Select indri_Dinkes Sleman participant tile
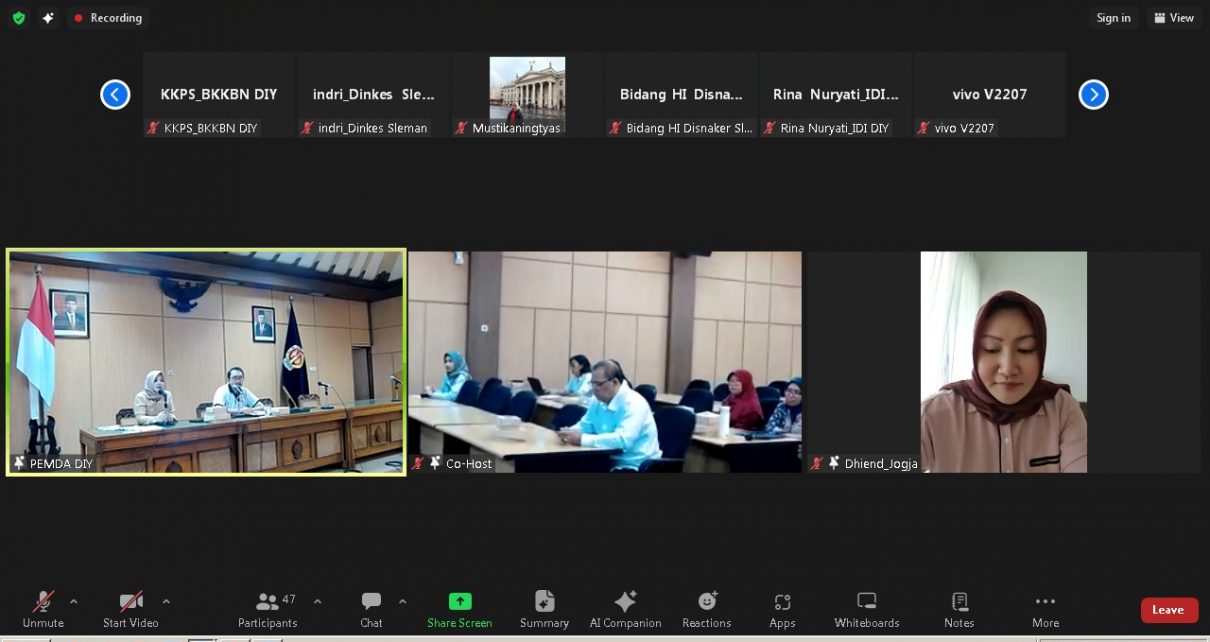The height and width of the screenshot is (642, 1210). [373, 95]
